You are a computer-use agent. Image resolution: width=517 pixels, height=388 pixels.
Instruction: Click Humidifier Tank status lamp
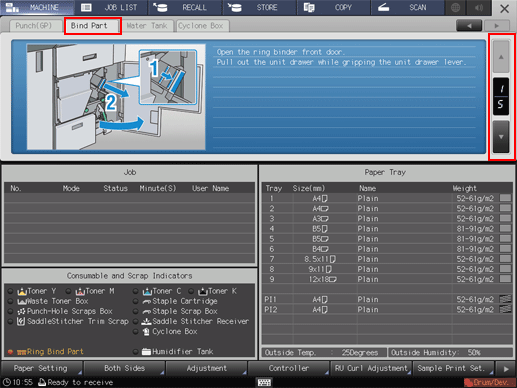click(136, 352)
